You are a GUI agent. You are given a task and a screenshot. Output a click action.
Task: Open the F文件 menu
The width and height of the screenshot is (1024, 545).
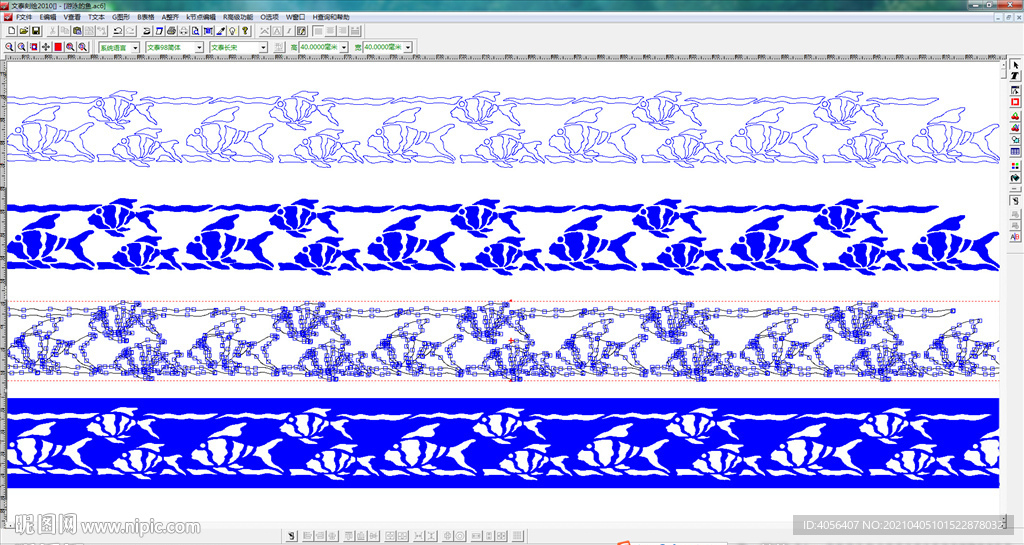tap(23, 17)
